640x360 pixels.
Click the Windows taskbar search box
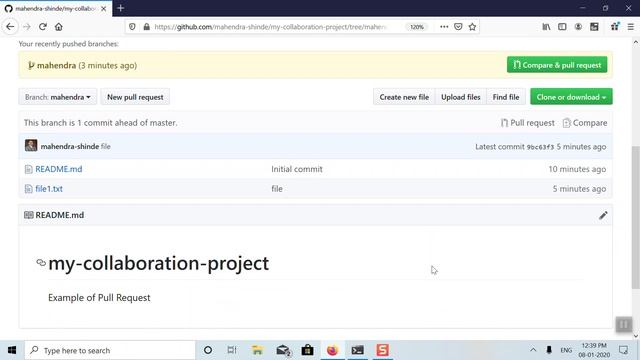(x=110, y=350)
